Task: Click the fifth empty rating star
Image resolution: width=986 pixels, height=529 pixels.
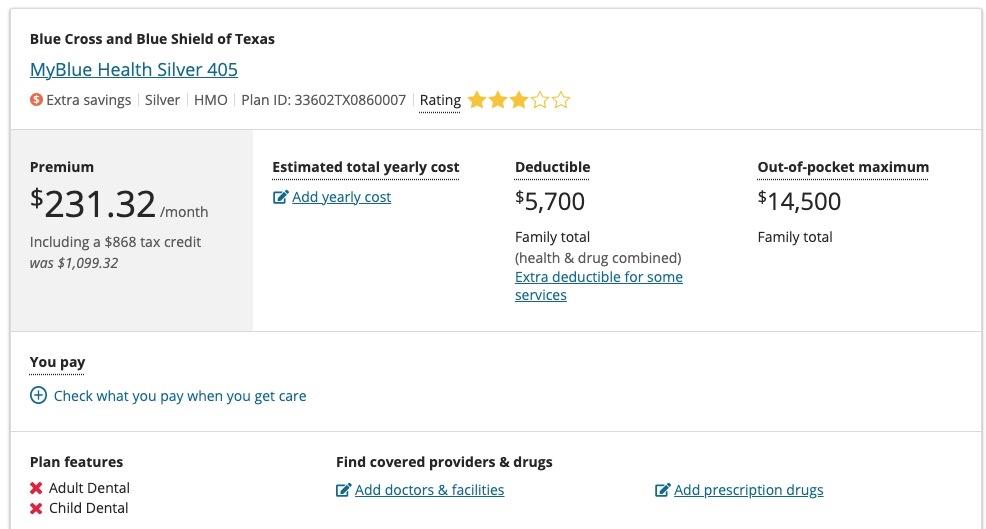Action: tap(561, 100)
